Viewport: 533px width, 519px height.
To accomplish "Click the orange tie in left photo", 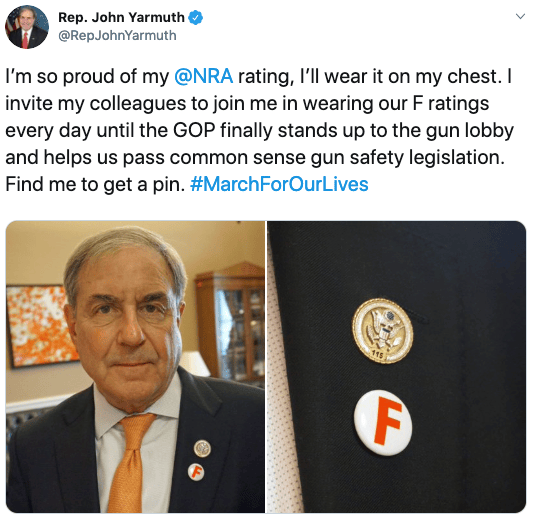I will 131,464.
